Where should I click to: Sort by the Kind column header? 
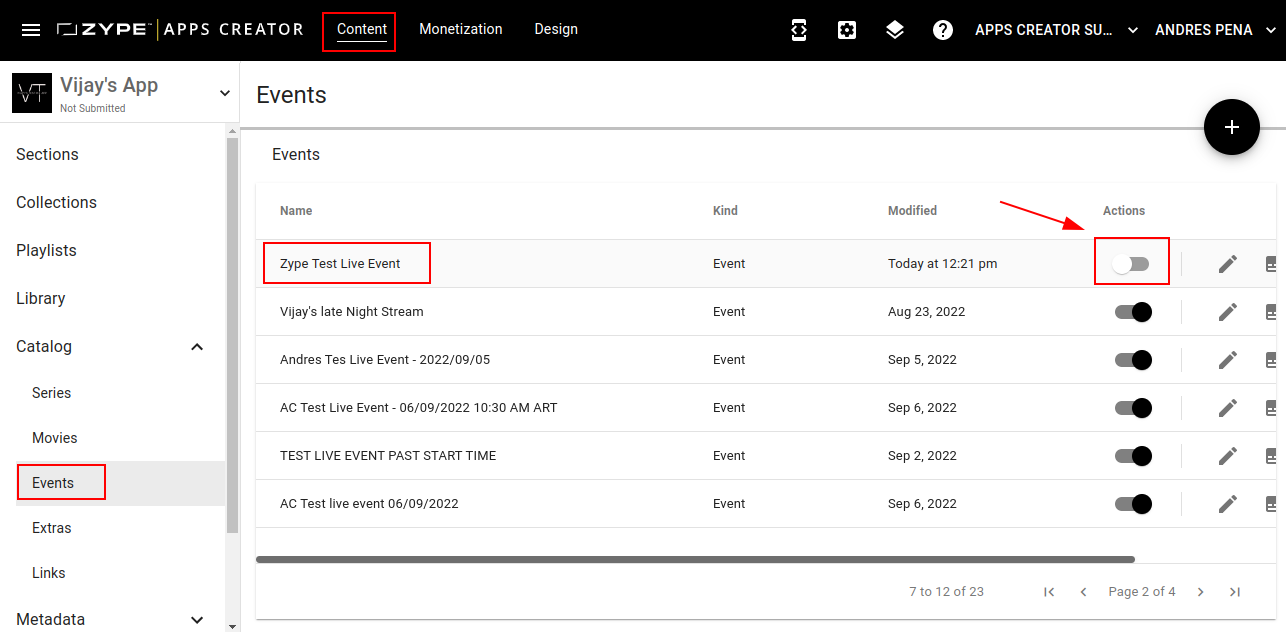point(725,211)
